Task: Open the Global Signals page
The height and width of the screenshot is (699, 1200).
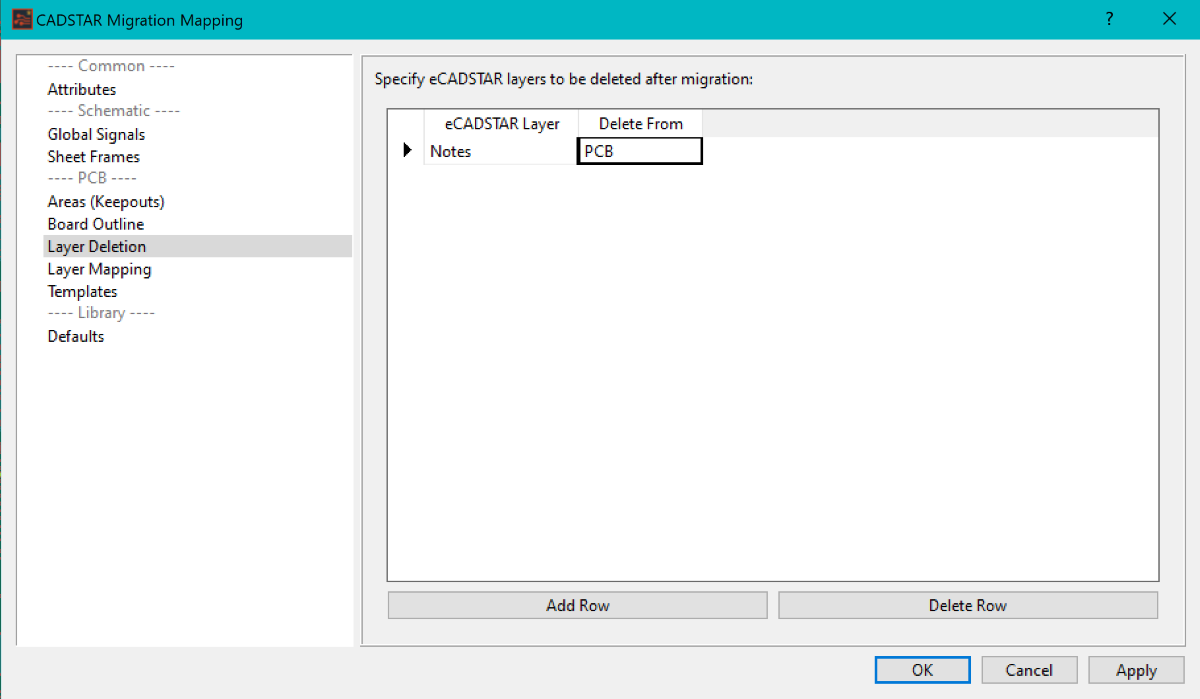Action: pos(96,134)
